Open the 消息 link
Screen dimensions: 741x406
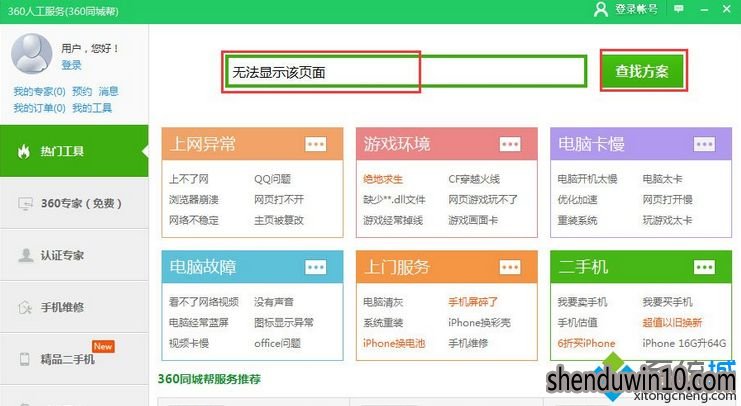pos(108,91)
